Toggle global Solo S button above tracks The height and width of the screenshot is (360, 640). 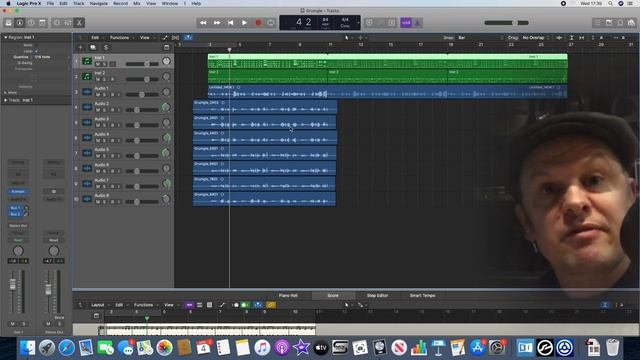point(106,48)
